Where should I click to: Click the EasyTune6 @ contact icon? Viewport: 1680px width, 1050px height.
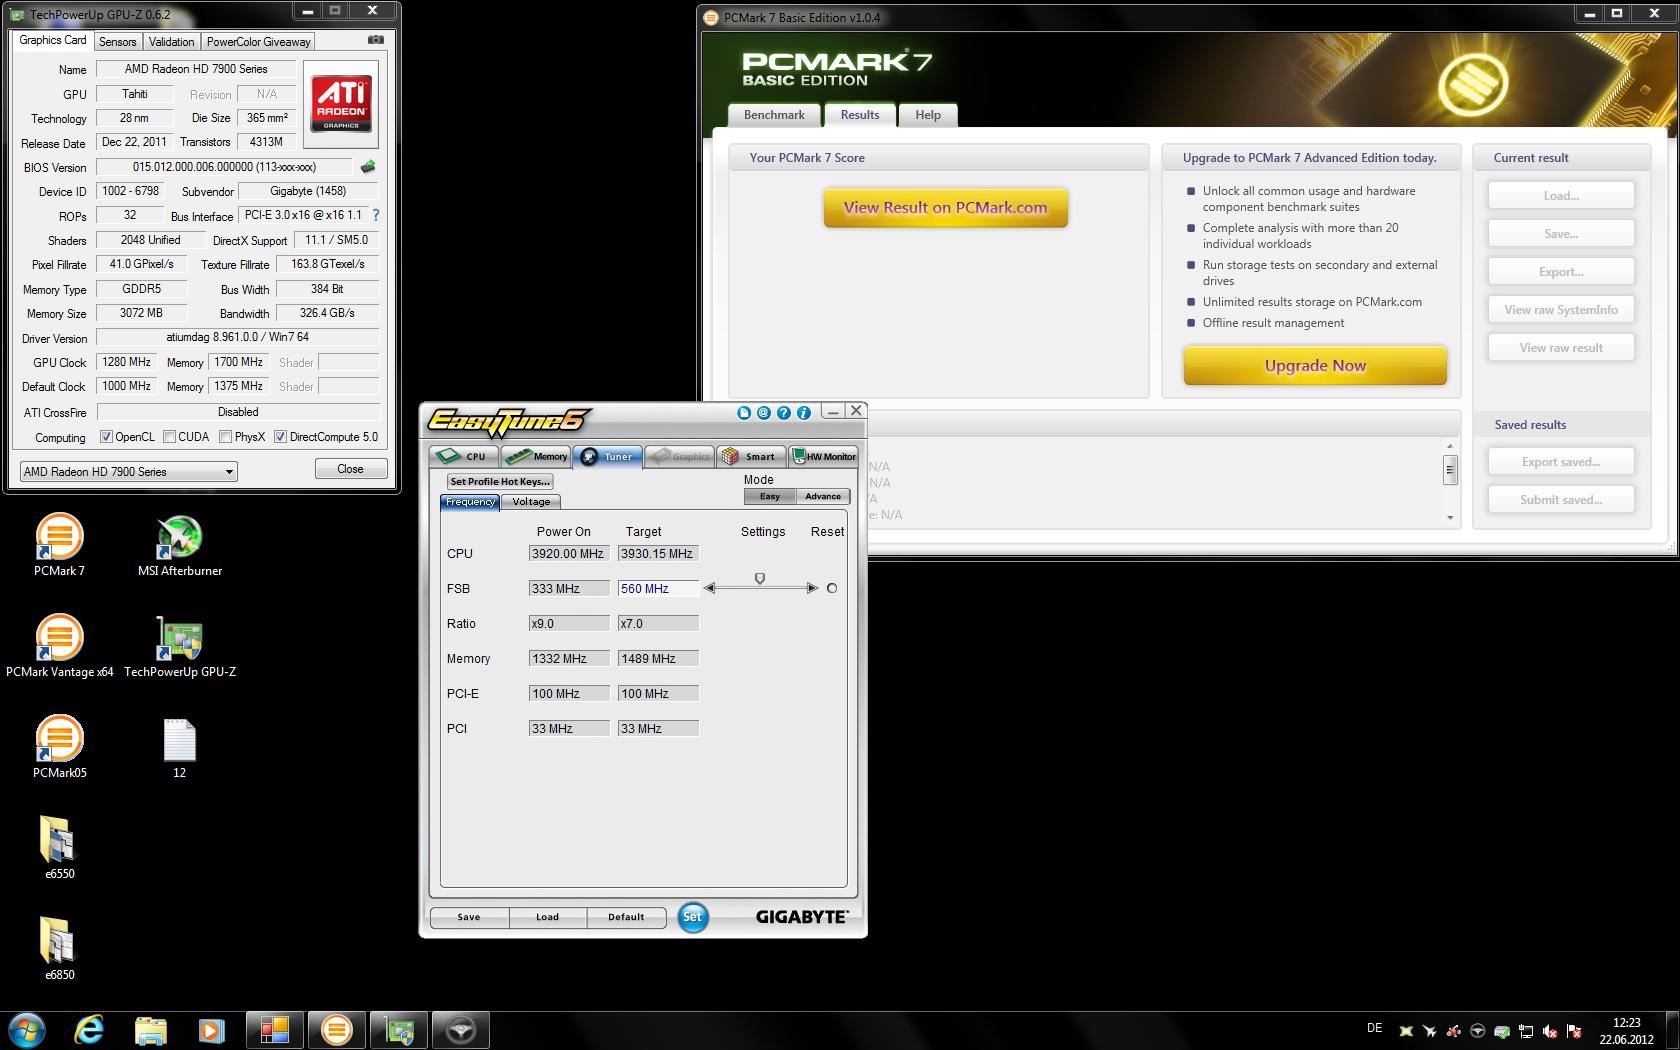[764, 412]
